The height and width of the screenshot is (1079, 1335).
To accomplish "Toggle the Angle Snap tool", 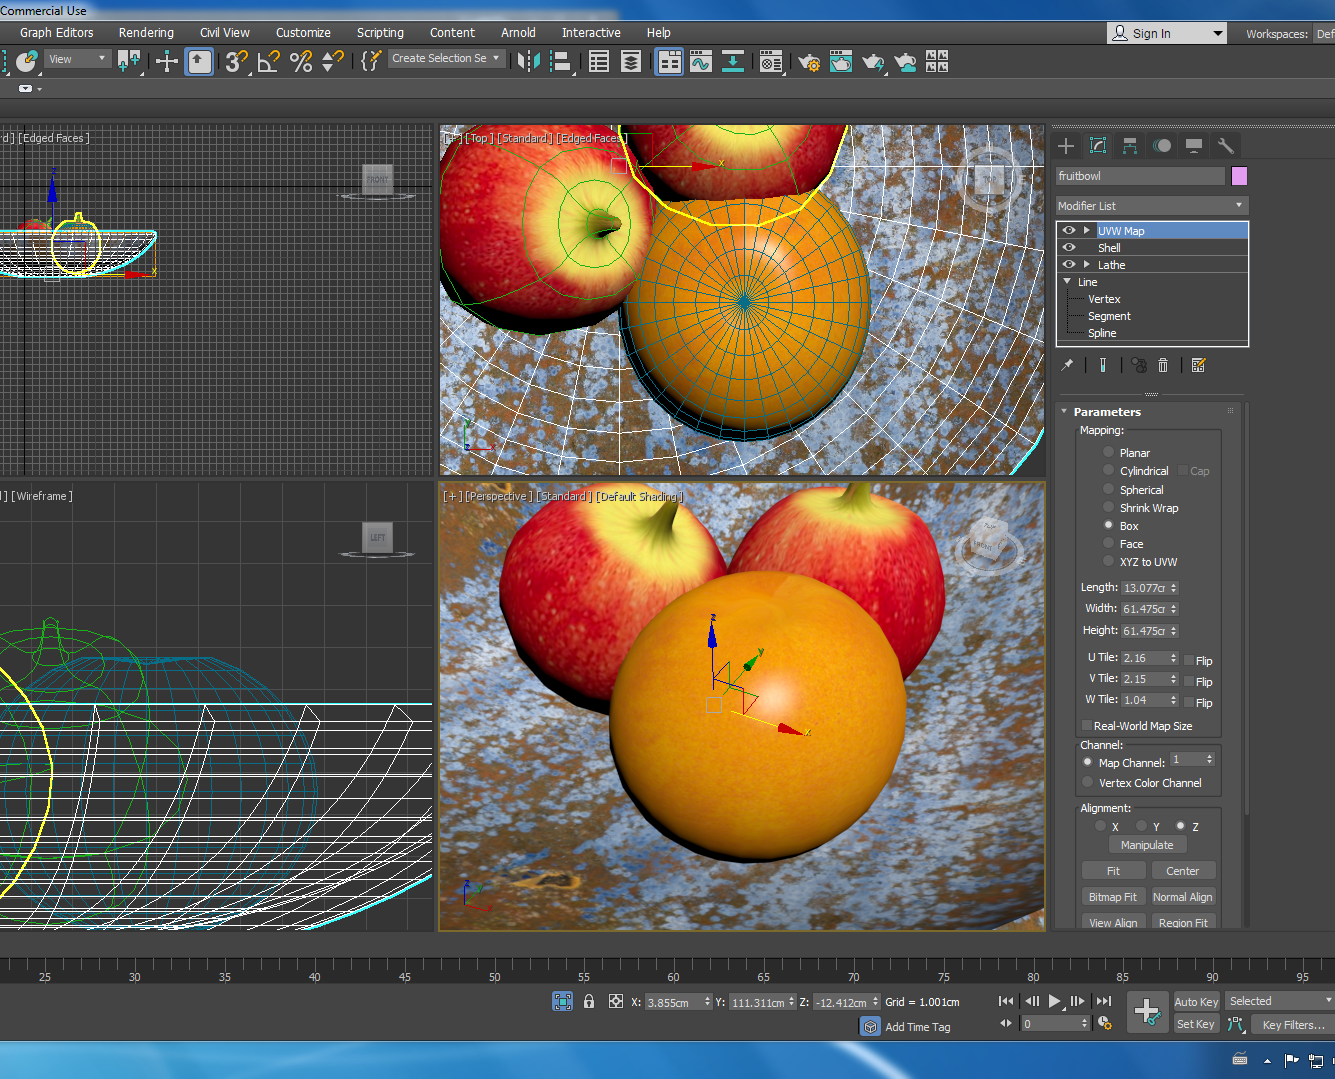I will coord(268,62).
